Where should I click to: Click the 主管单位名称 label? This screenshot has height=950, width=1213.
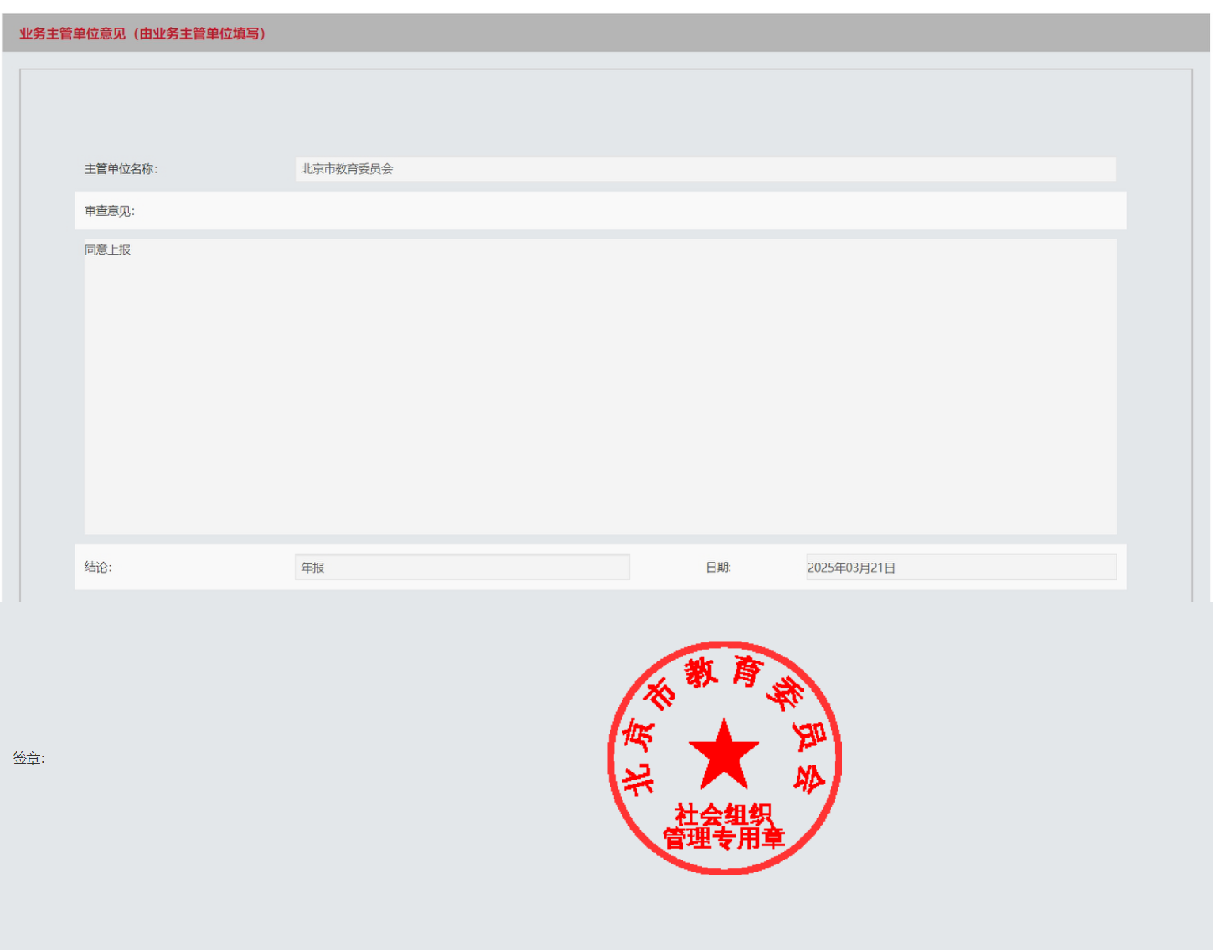(121, 169)
